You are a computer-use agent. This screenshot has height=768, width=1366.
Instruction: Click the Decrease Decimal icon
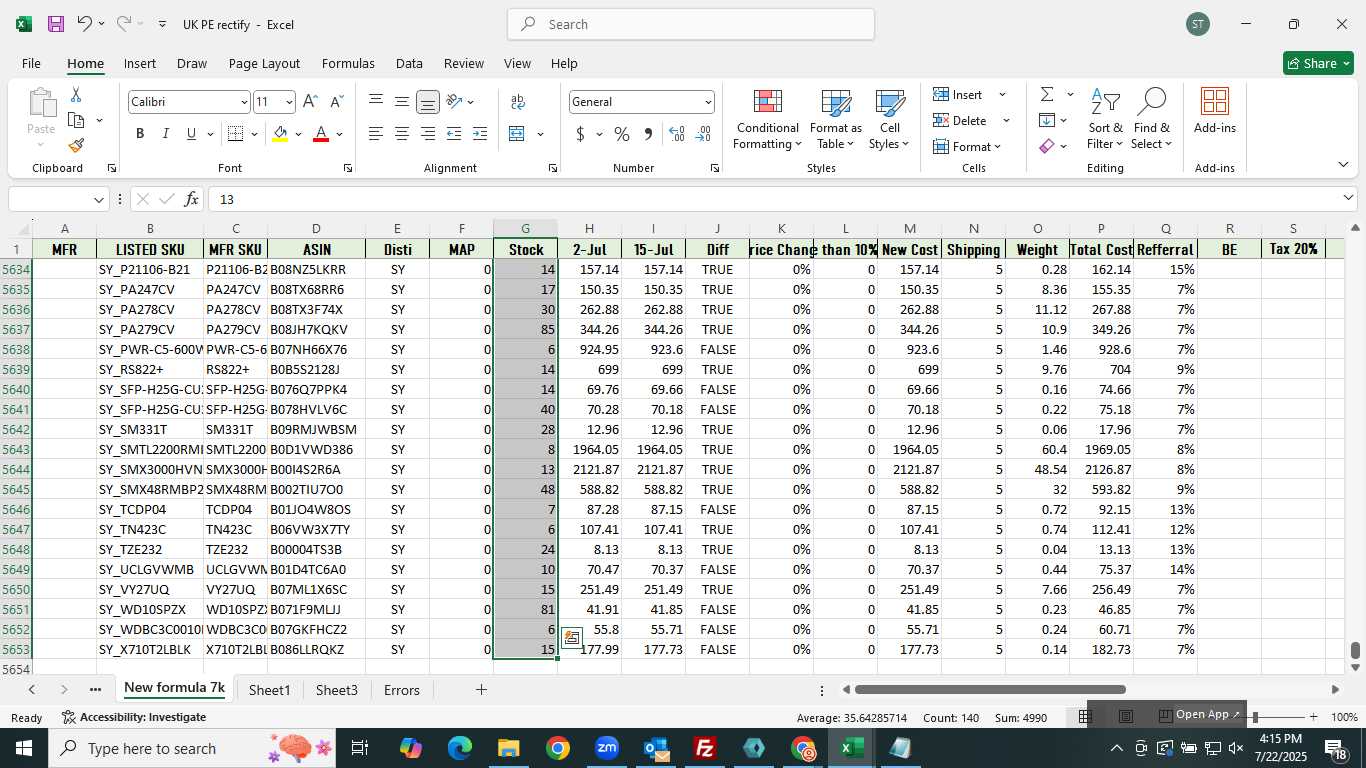[x=703, y=134]
